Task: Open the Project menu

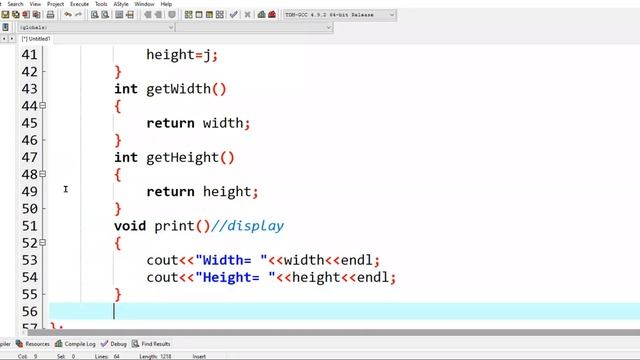Action: pyautogui.click(x=56, y=4)
